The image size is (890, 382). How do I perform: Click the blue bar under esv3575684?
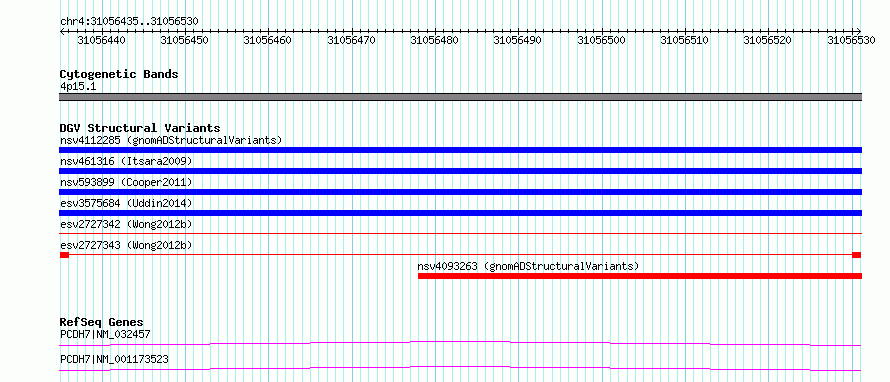(460, 213)
